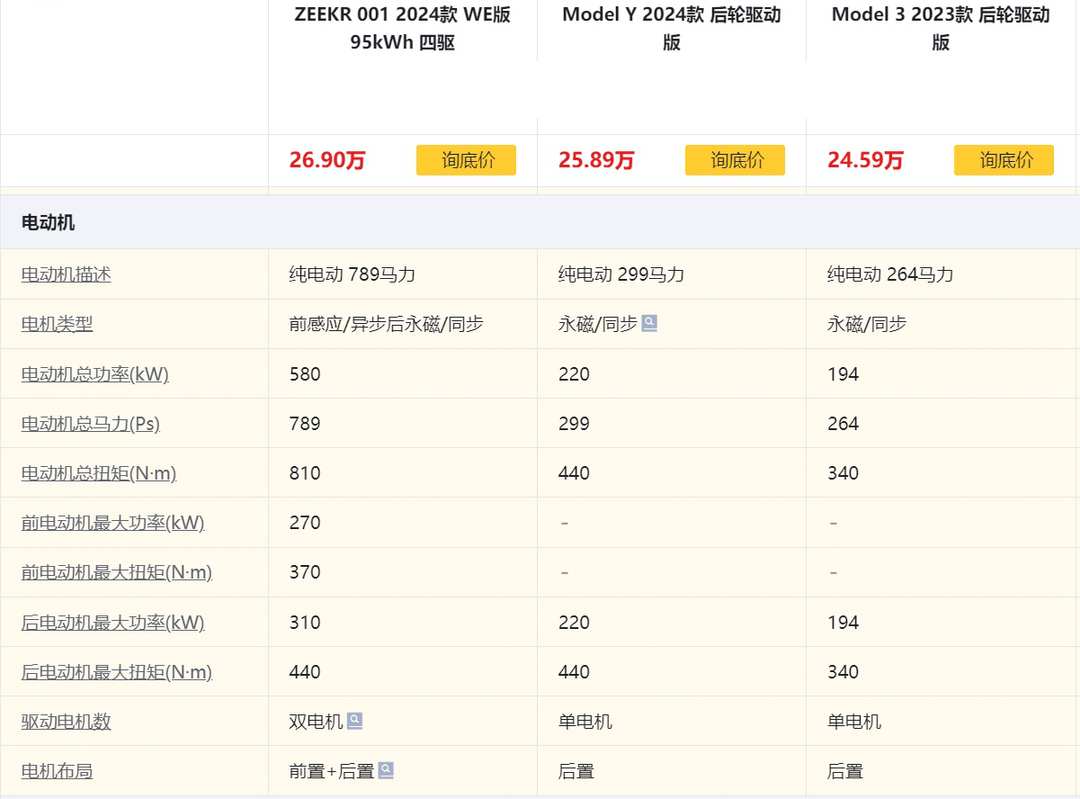This screenshot has height=799, width=1080.
Task: Click the 驱动电机数 parameter link
Action: point(66,721)
